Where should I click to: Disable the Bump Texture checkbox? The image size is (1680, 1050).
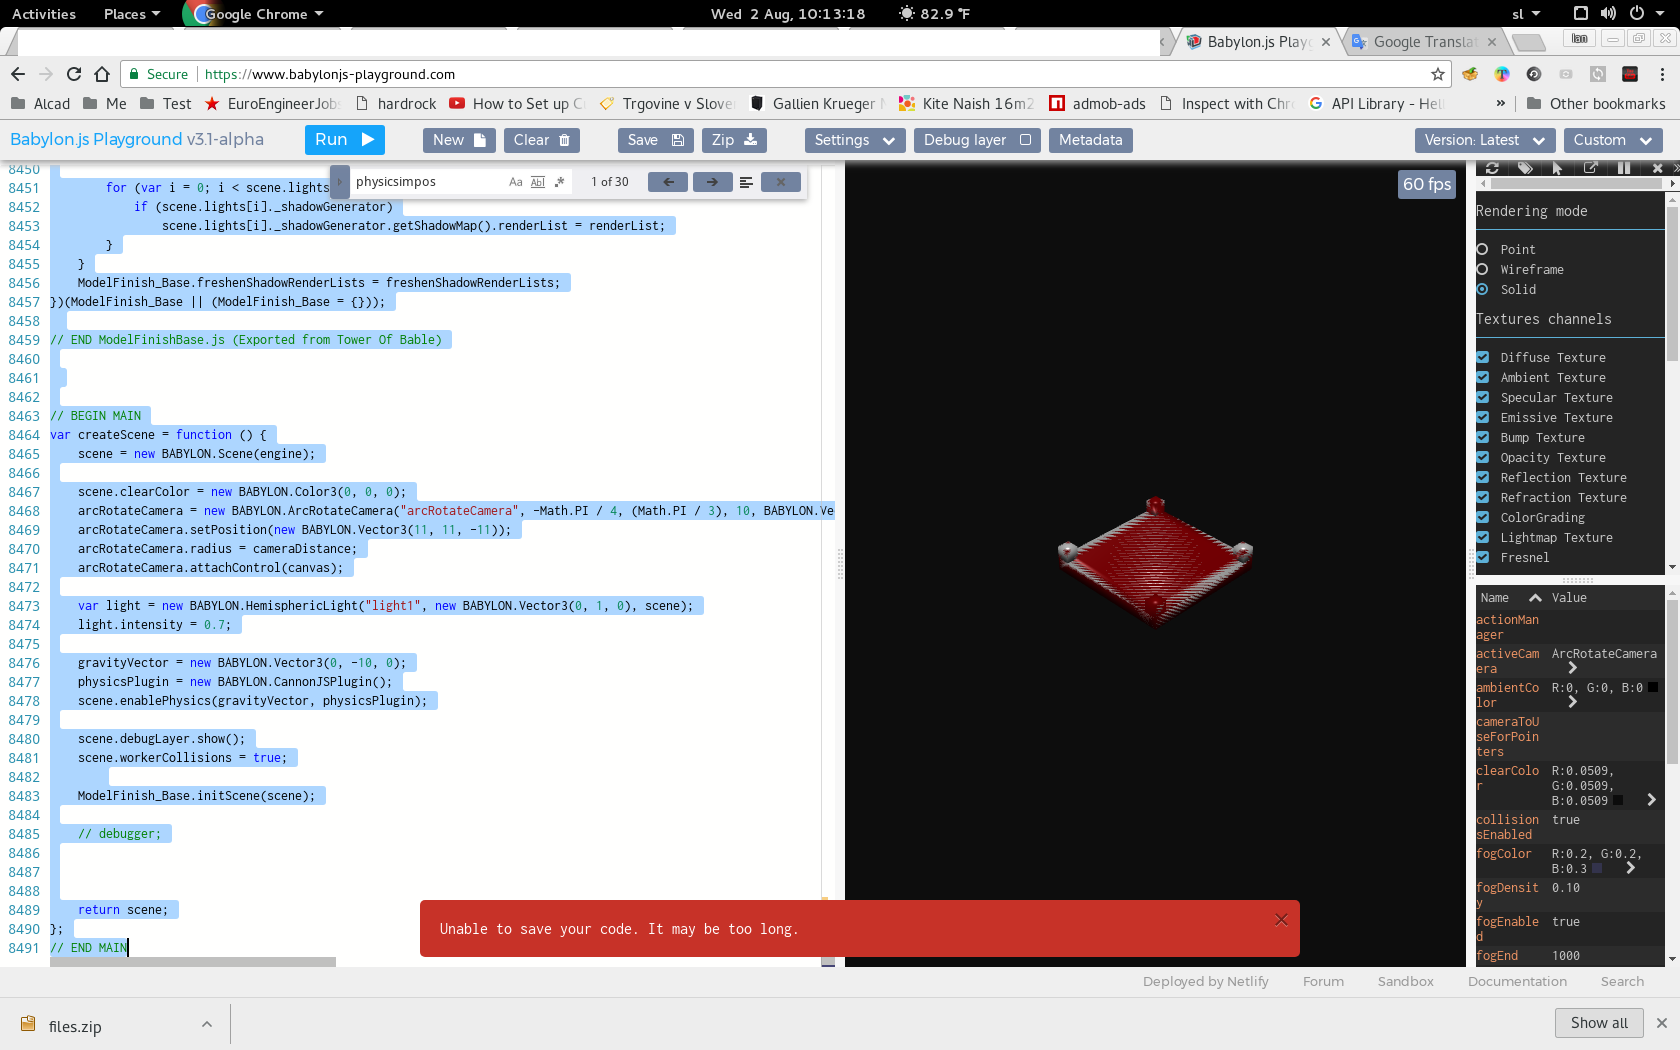[x=1483, y=438]
